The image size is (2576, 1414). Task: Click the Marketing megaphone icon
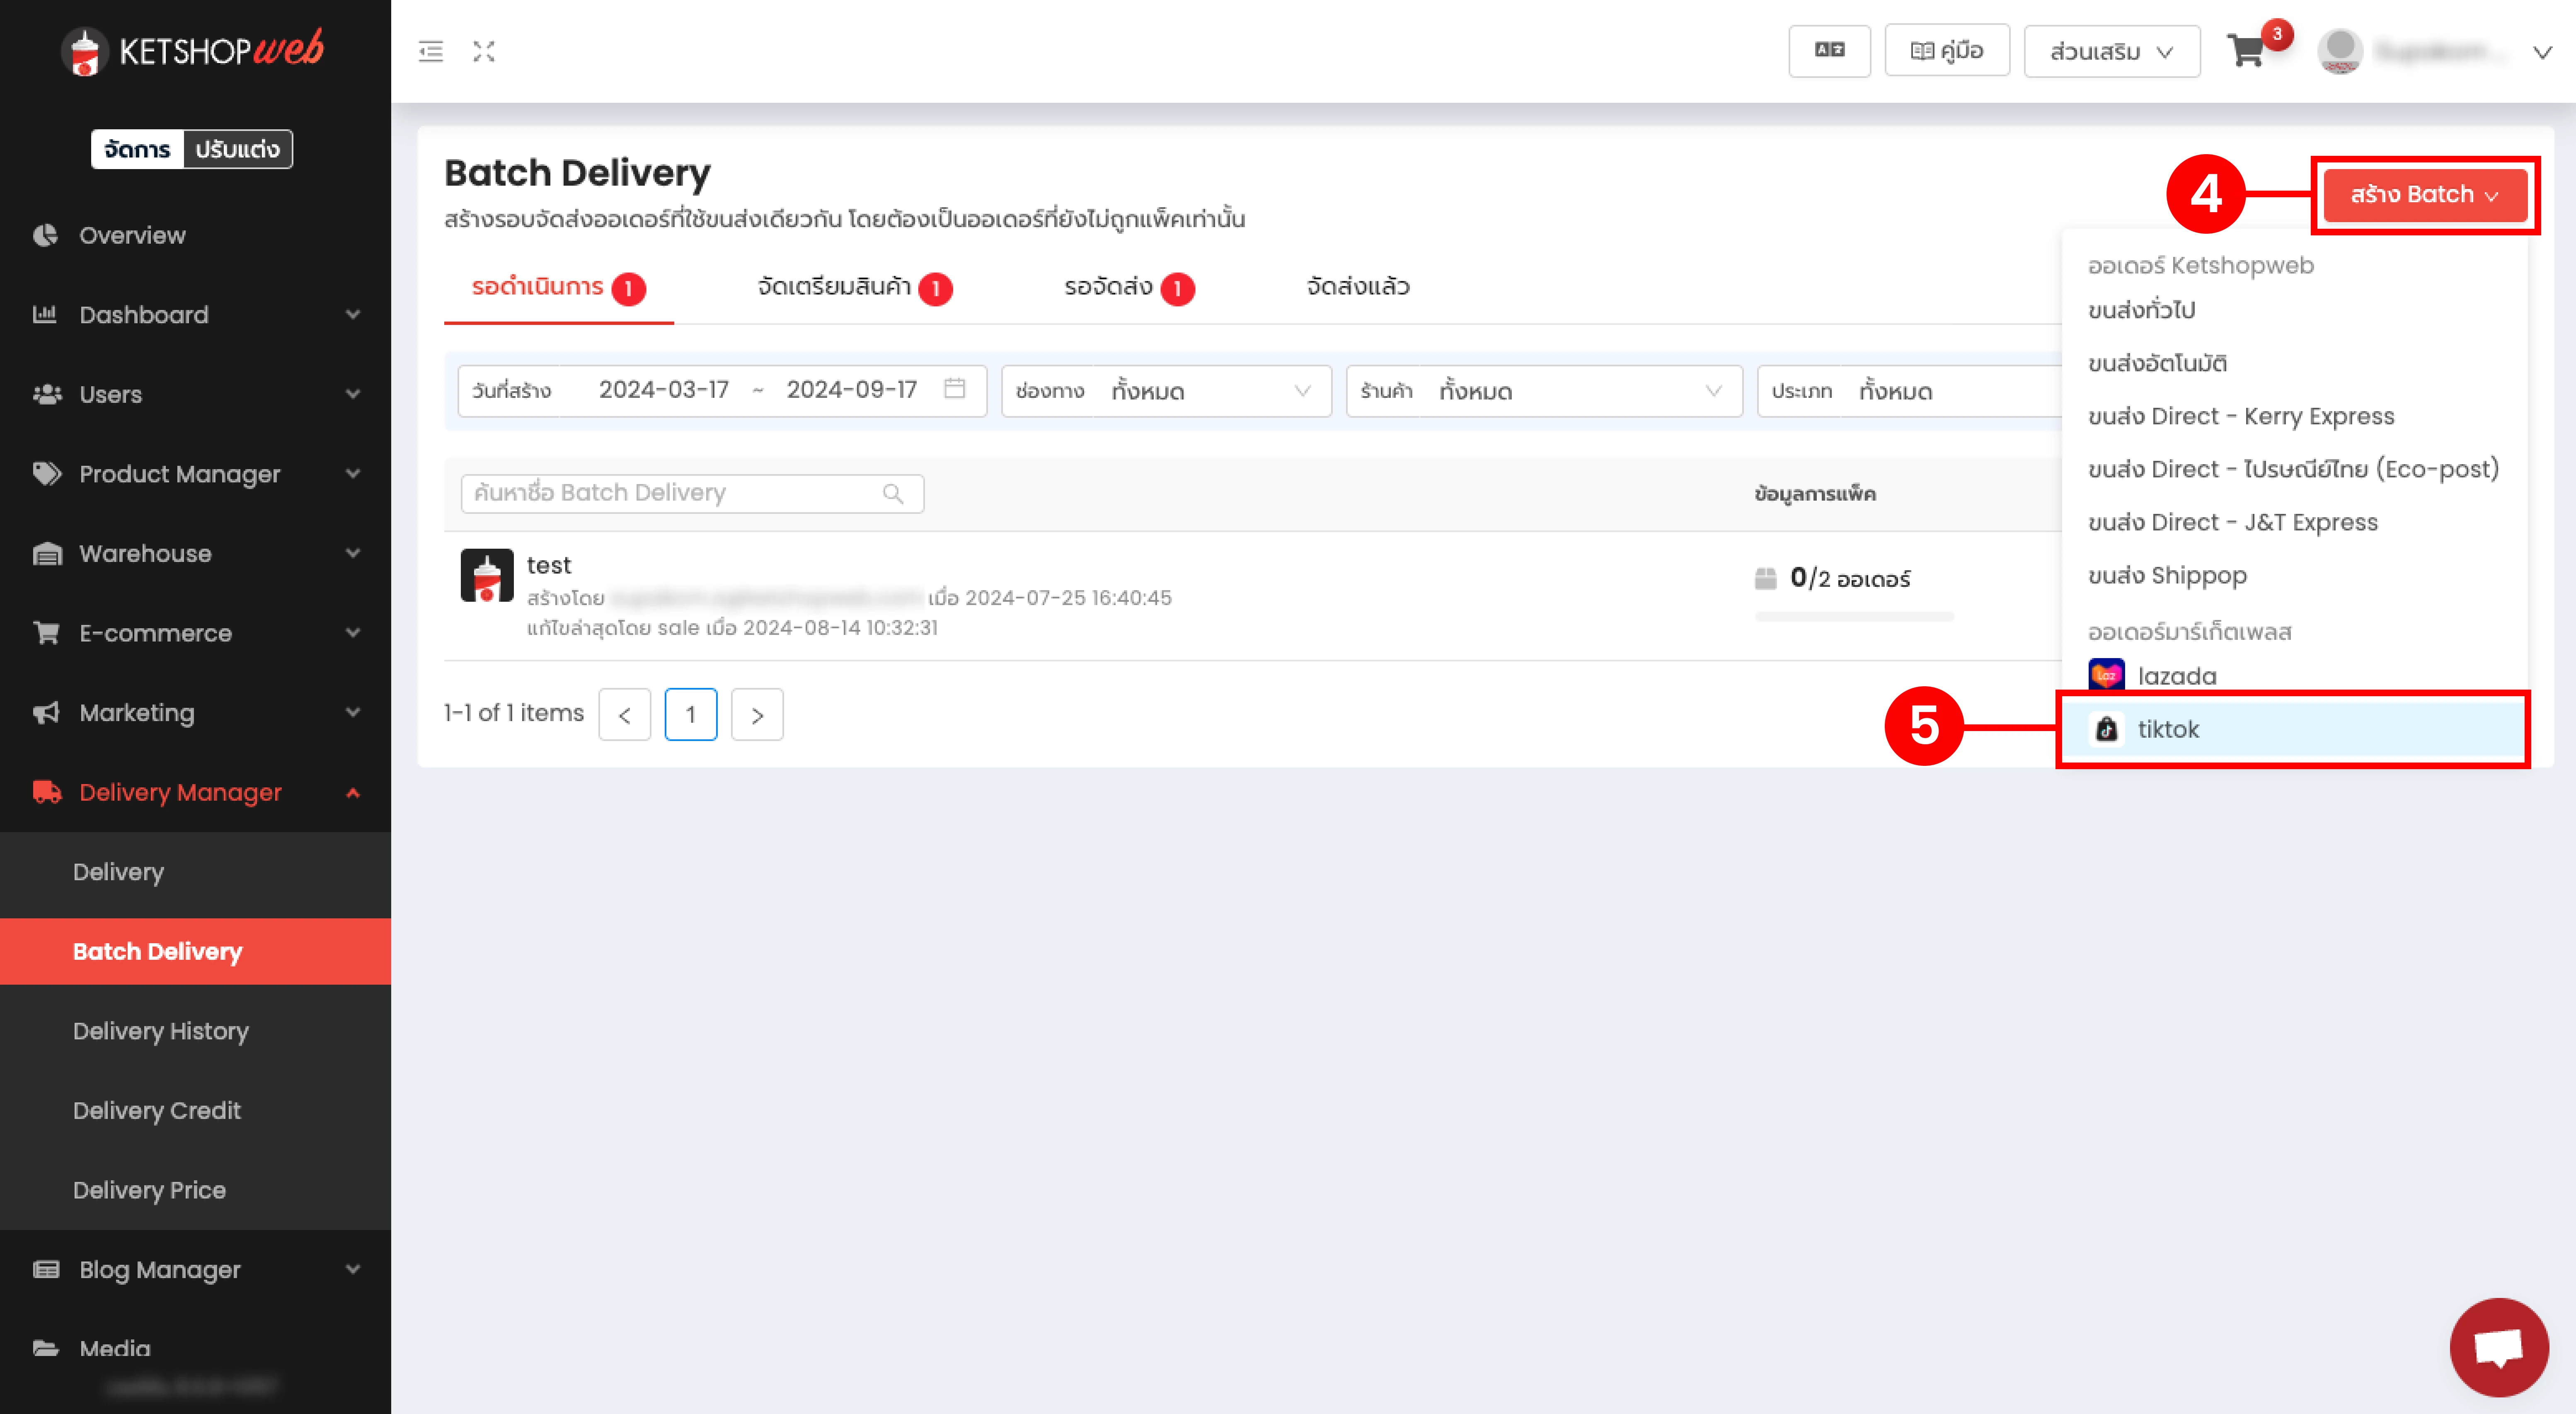click(x=46, y=713)
